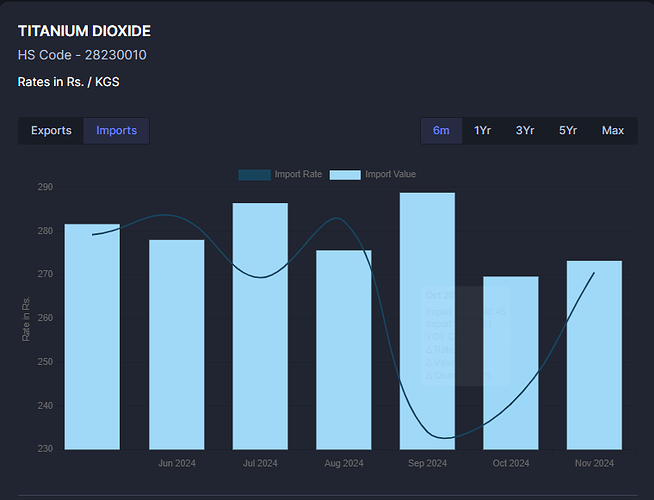Click the Import Rate line's lowest point

point(446,438)
